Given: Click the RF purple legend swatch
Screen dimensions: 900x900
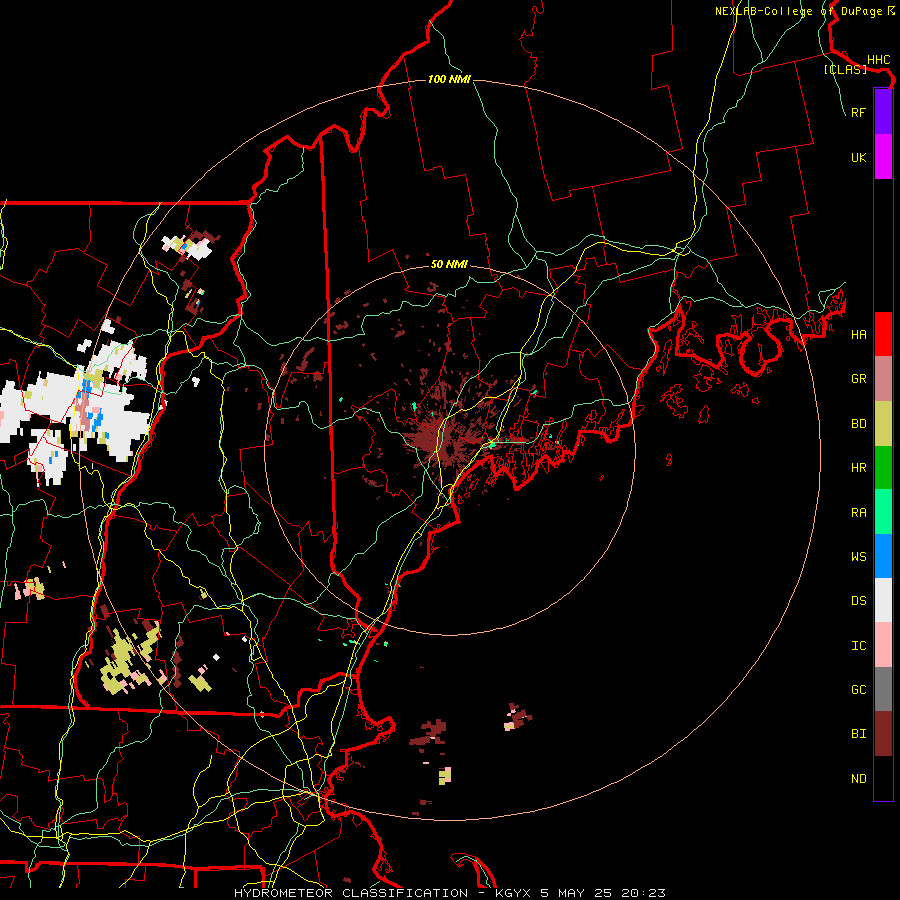Looking at the screenshot, I should pos(883,112).
